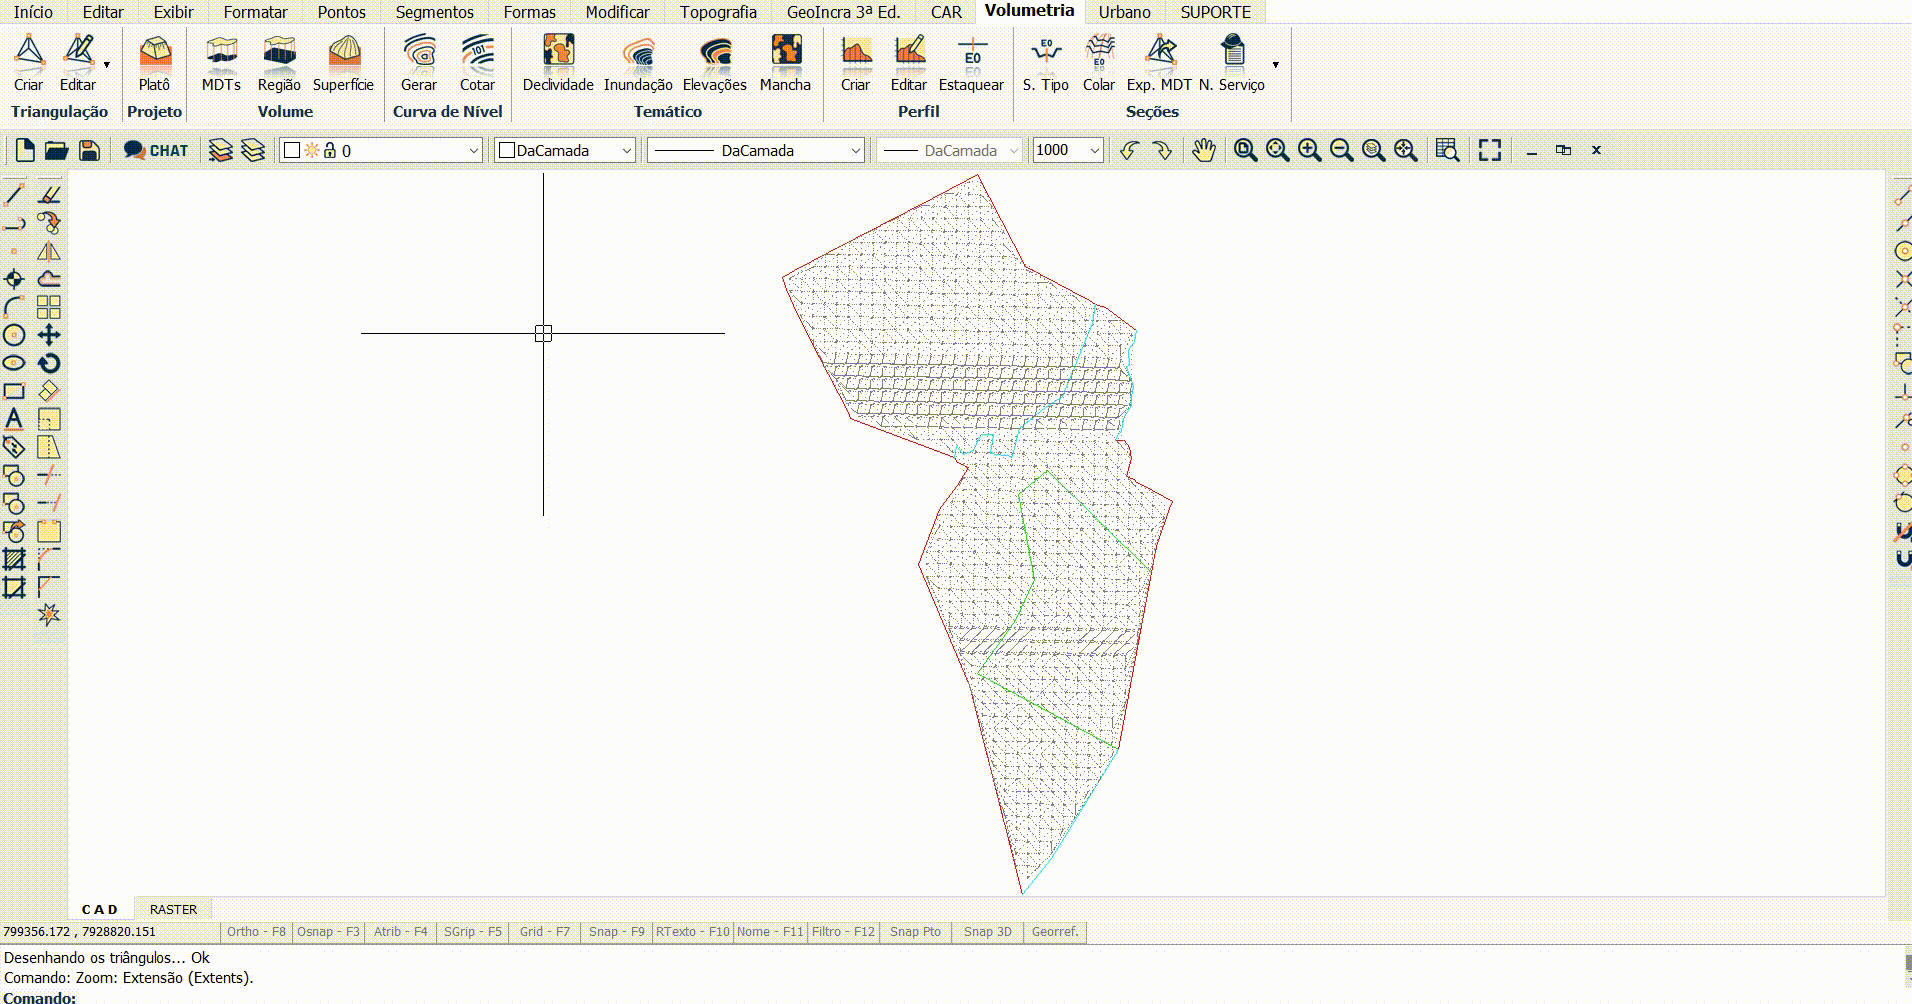This screenshot has width=1912, height=1004.
Task: Click the Snap 3D button
Action: click(x=987, y=932)
